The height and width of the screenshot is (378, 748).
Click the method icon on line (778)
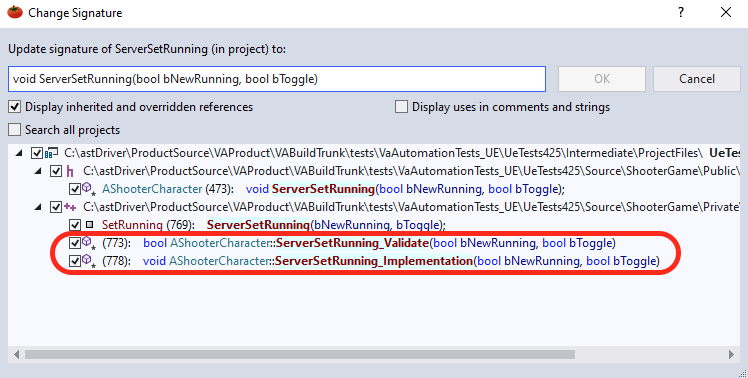(x=89, y=261)
